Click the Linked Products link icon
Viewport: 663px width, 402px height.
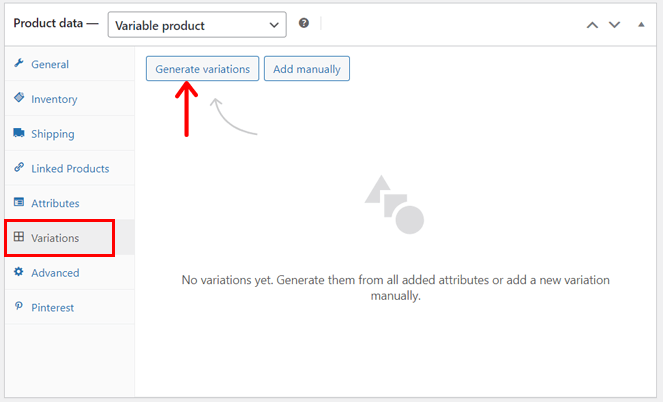[19, 168]
